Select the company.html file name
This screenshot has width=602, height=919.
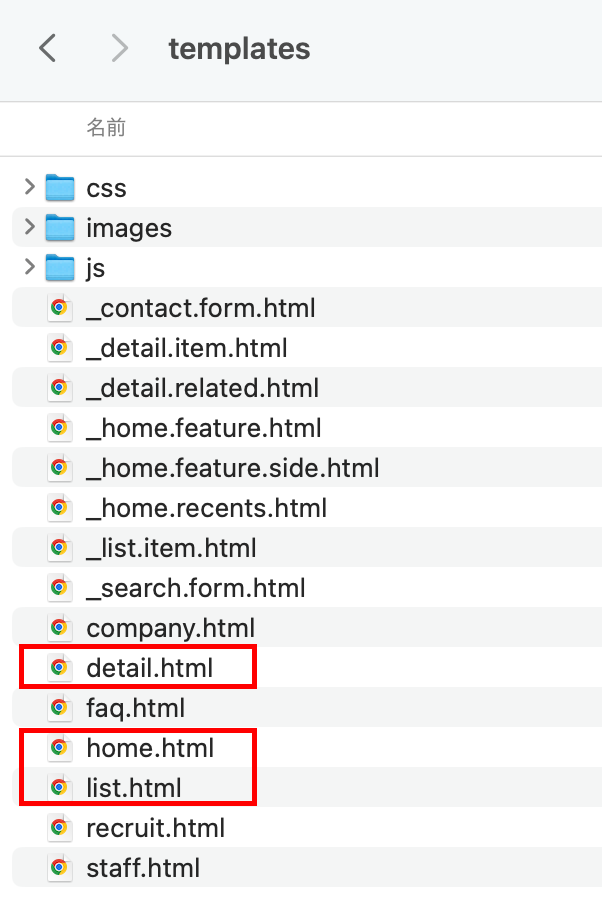pyautogui.click(x=170, y=628)
